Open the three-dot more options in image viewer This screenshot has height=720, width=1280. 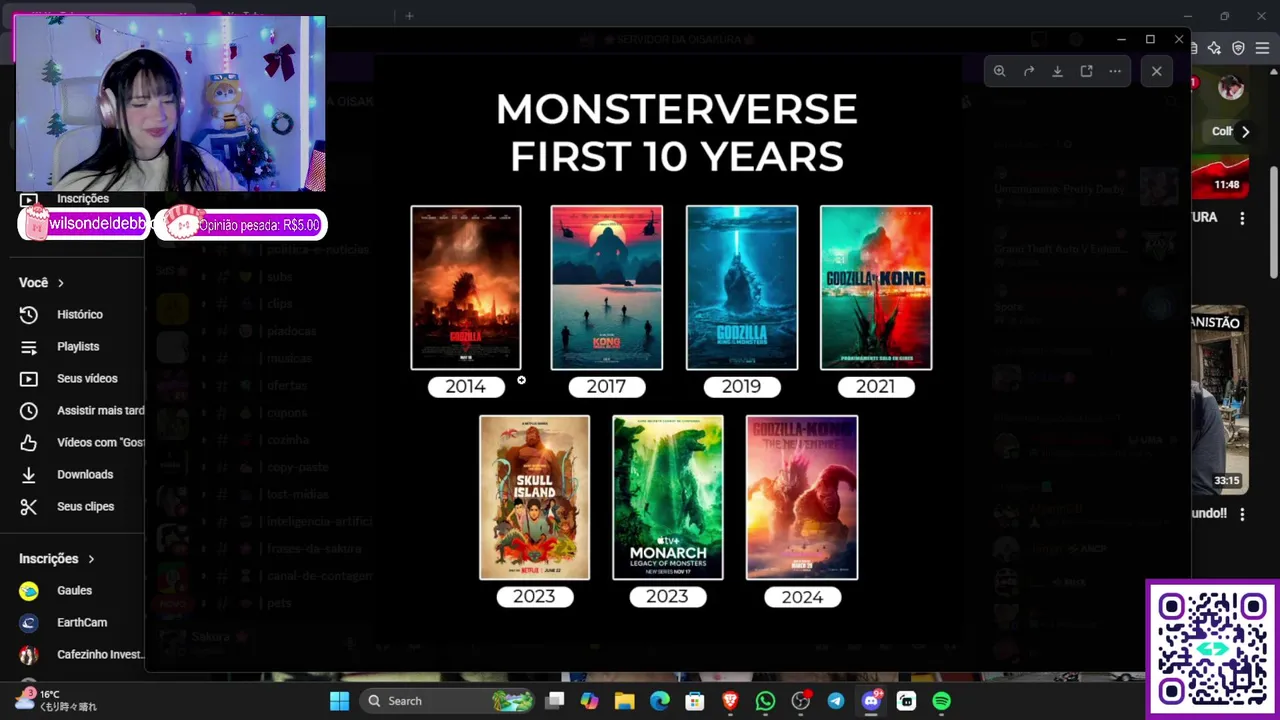pos(1115,71)
